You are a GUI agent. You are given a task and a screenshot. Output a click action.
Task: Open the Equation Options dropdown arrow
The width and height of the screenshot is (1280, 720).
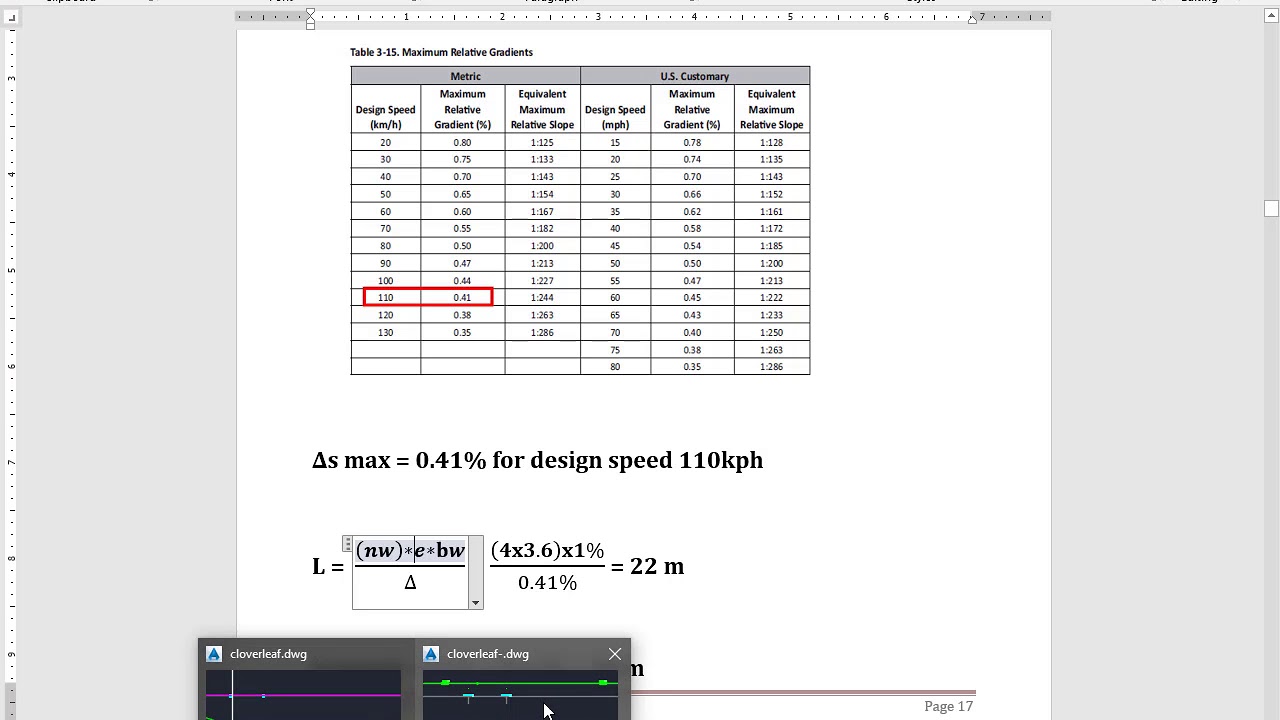(476, 603)
